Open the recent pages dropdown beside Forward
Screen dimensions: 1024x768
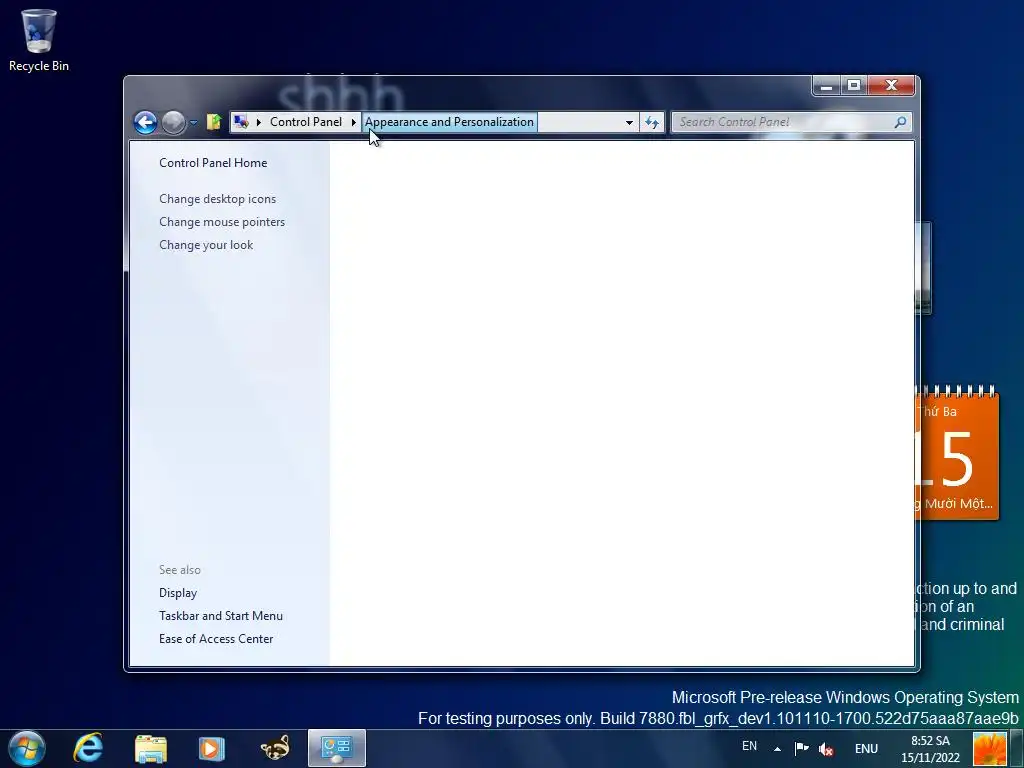(193, 122)
